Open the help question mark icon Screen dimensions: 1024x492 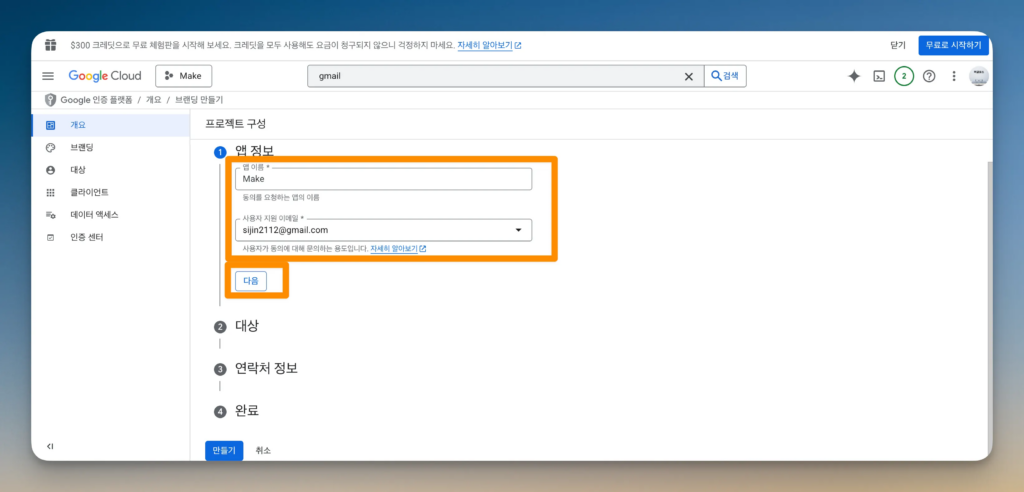929,76
